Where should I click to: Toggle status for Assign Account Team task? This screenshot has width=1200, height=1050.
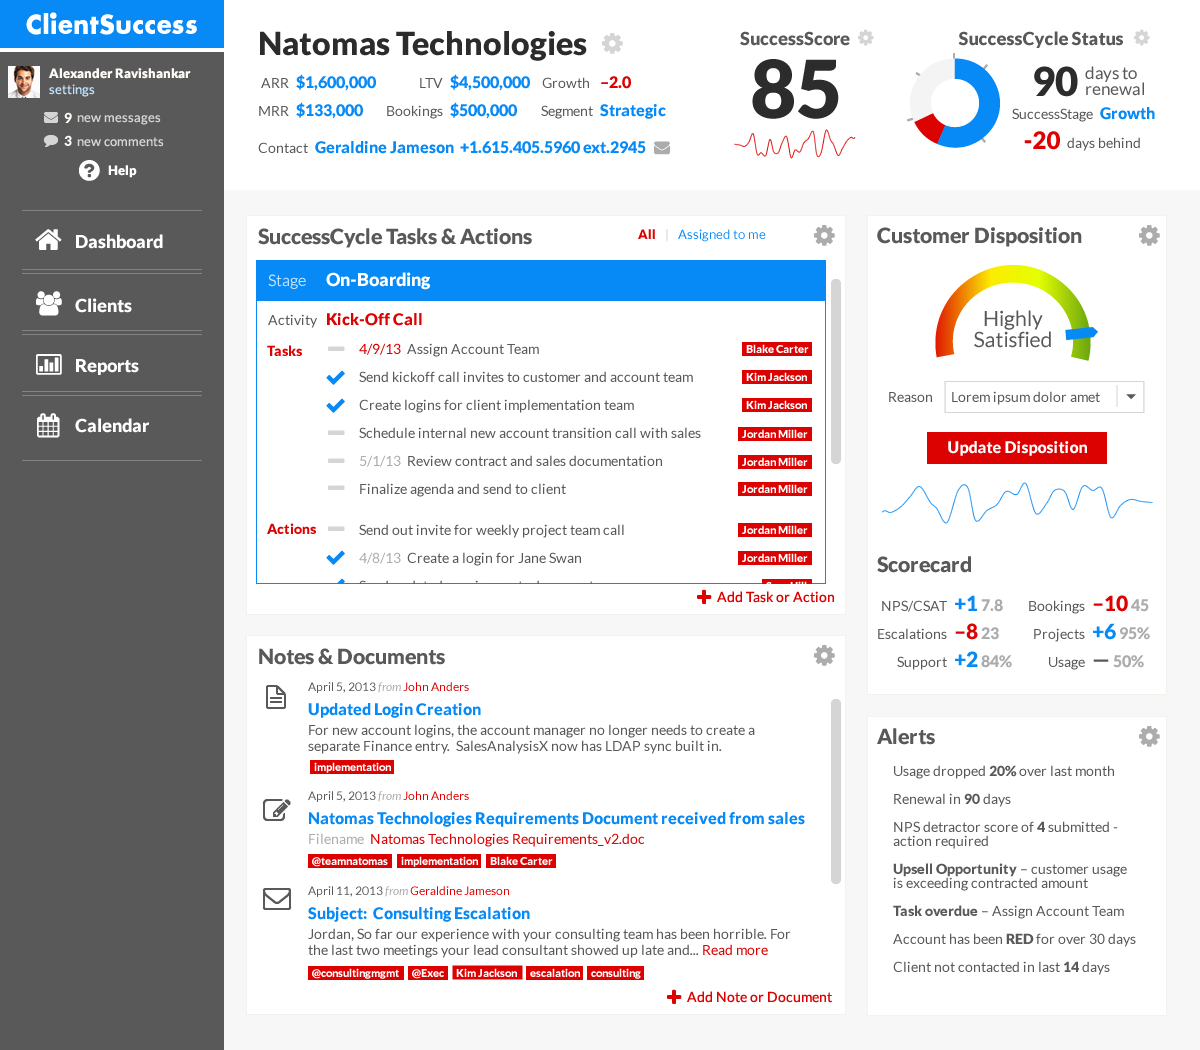[336, 349]
